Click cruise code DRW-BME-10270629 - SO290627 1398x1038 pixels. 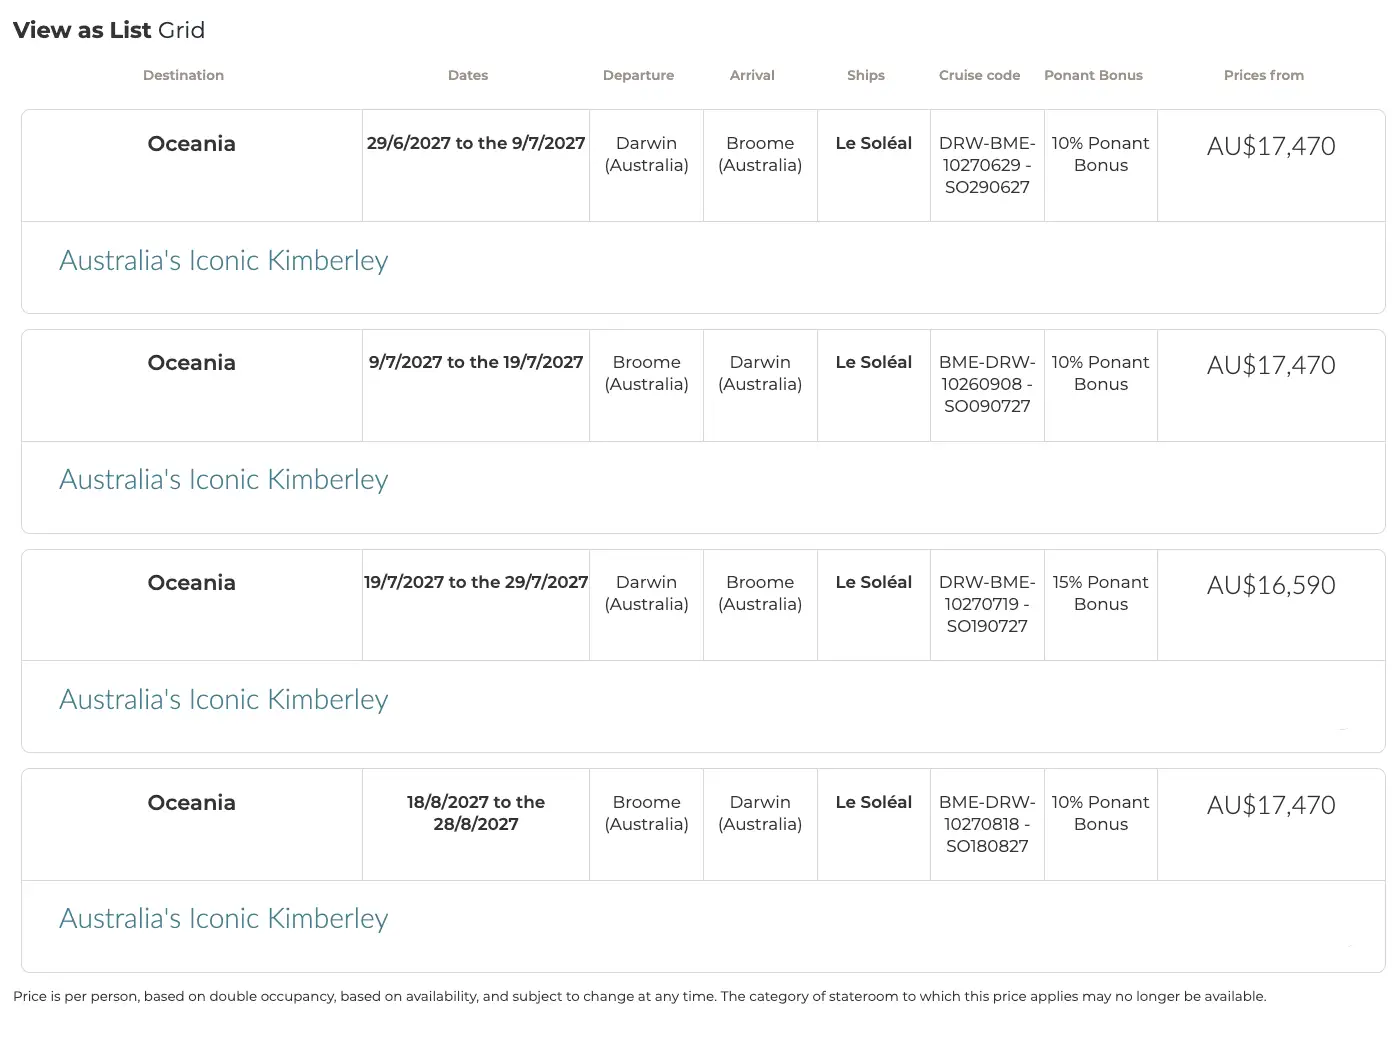click(987, 165)
